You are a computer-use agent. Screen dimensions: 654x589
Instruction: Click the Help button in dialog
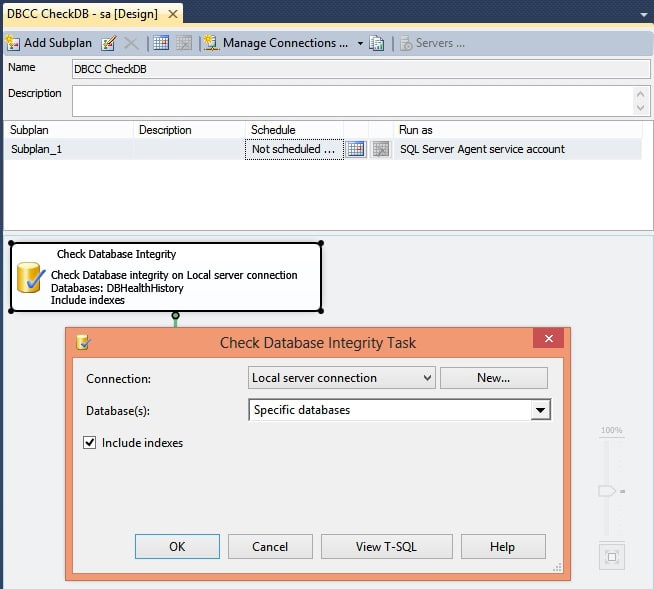(503, 546)
